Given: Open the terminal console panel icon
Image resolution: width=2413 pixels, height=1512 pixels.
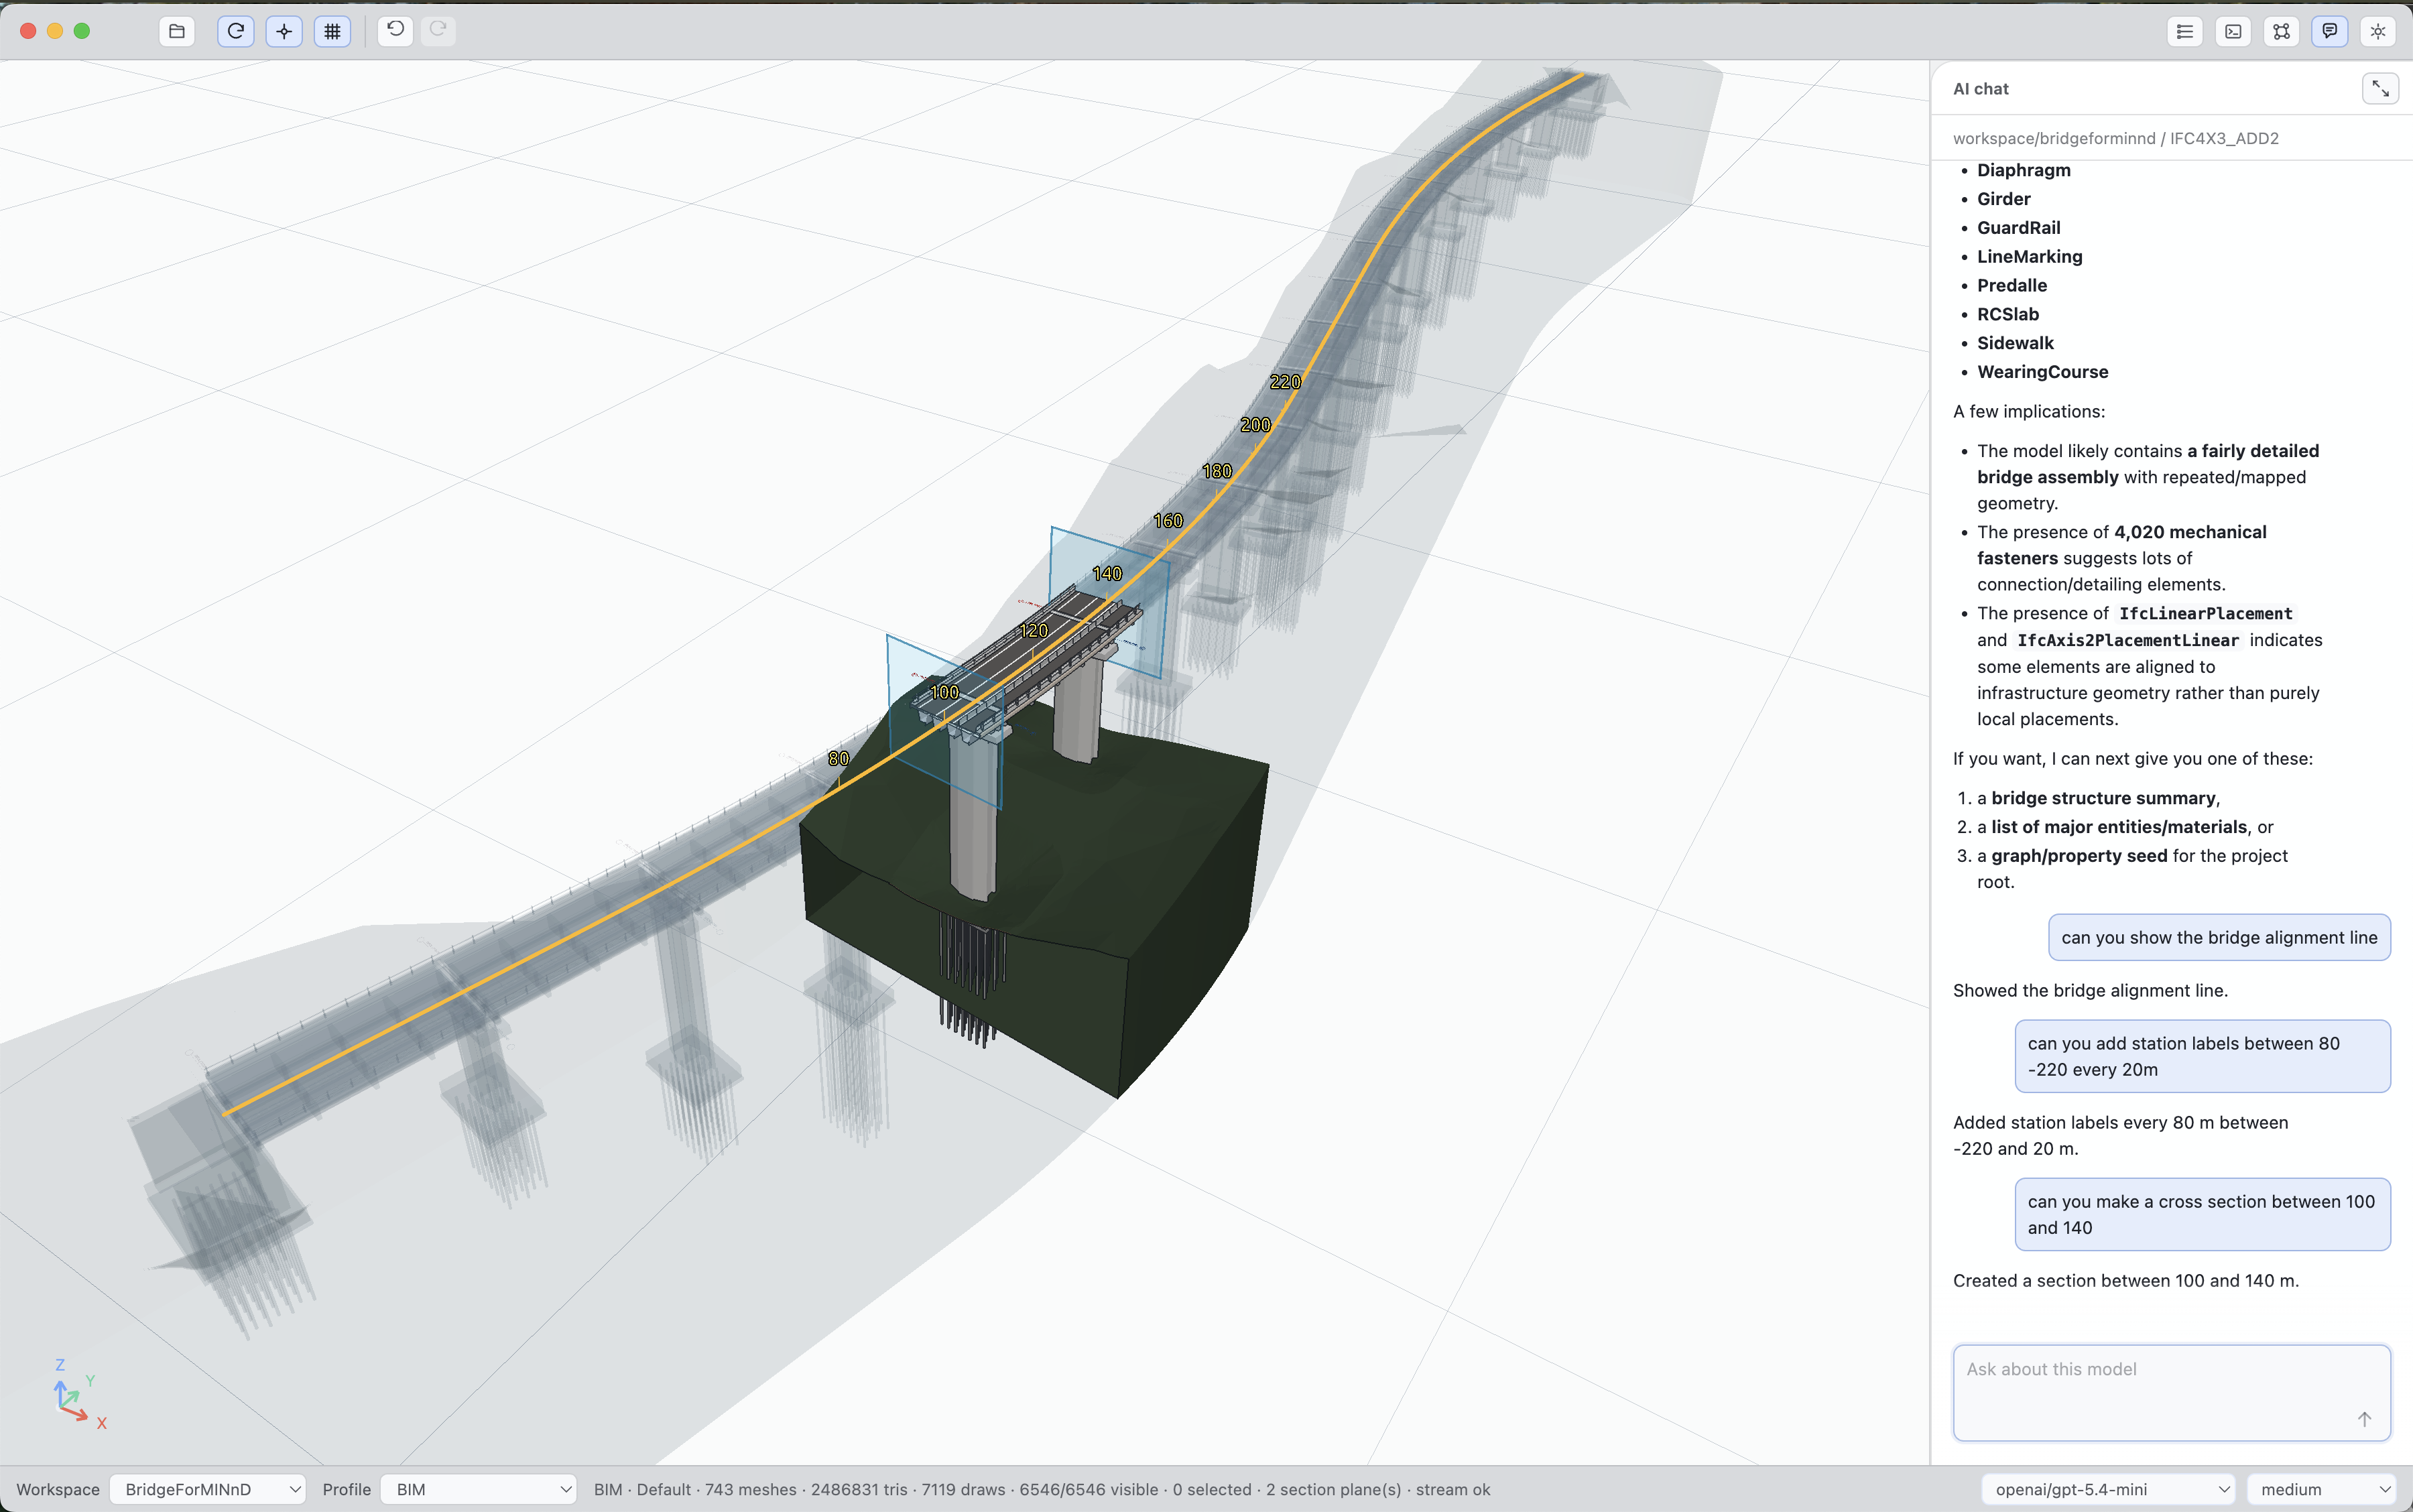Looking at the screenshot, I should (x=2233, y=31).
